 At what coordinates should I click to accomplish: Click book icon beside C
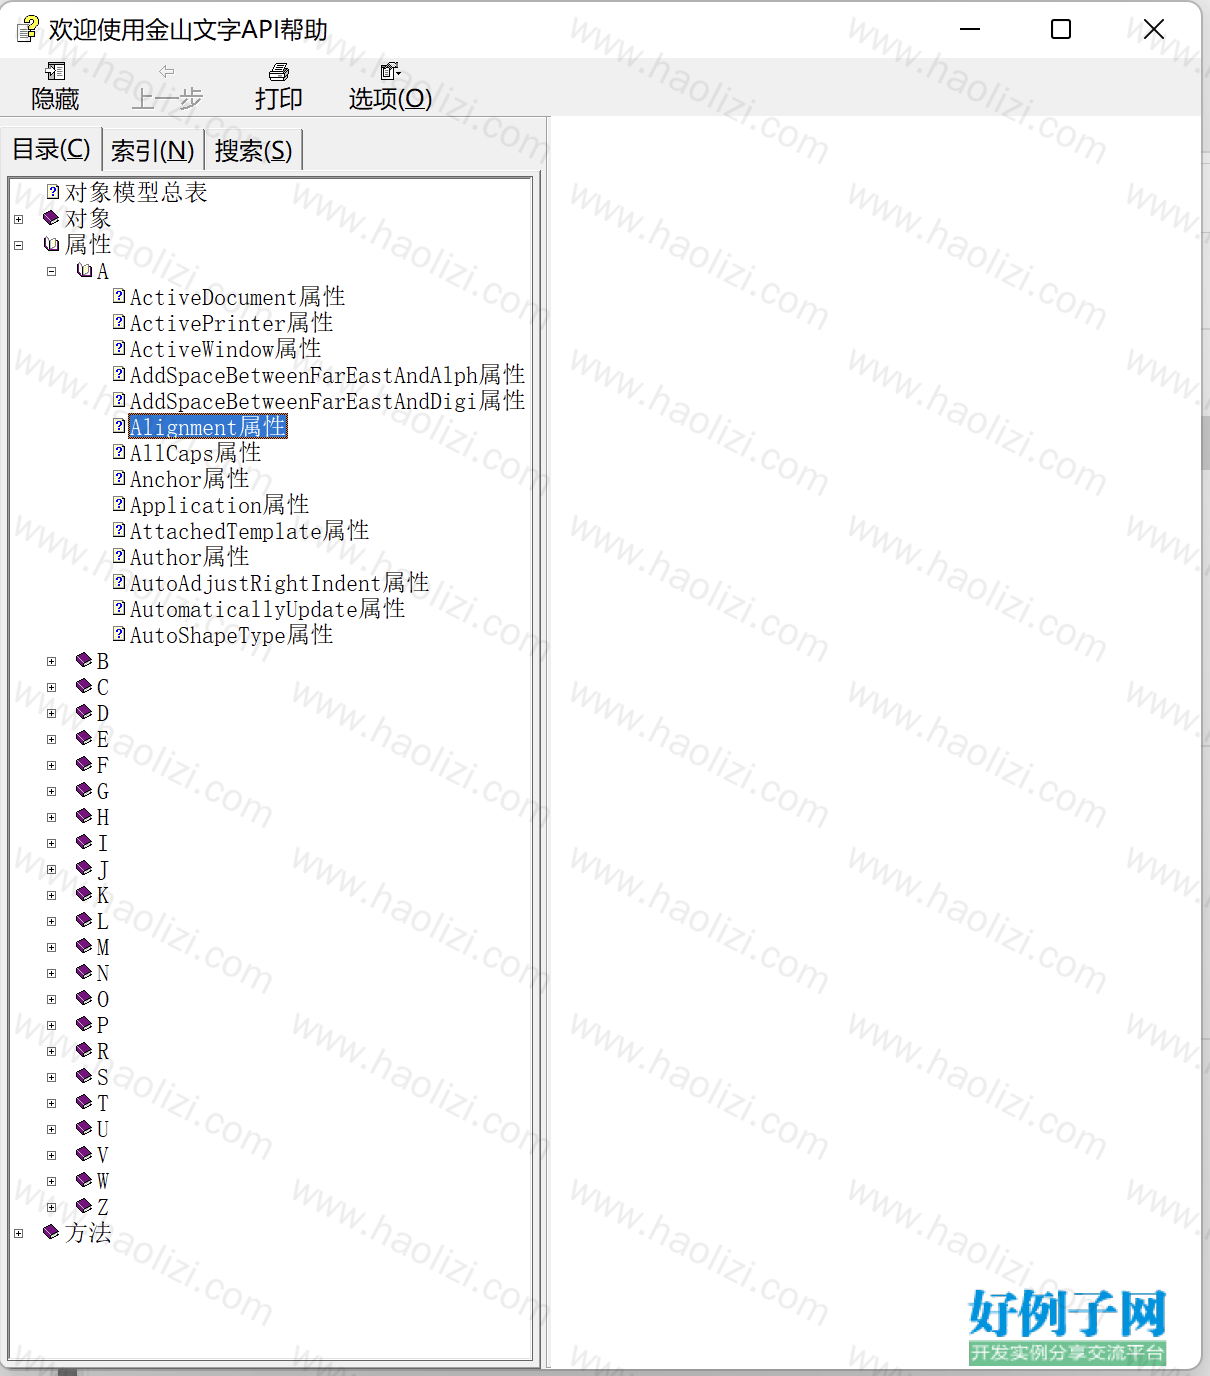pos(84,686)
